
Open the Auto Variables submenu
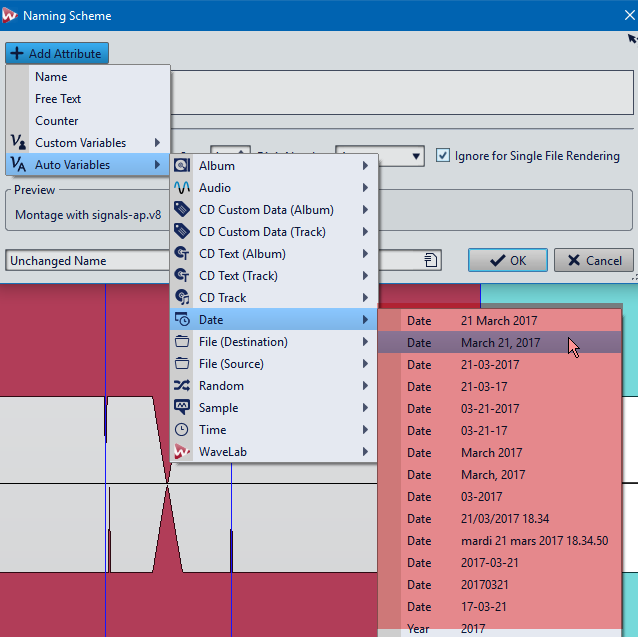pos(88,164)
